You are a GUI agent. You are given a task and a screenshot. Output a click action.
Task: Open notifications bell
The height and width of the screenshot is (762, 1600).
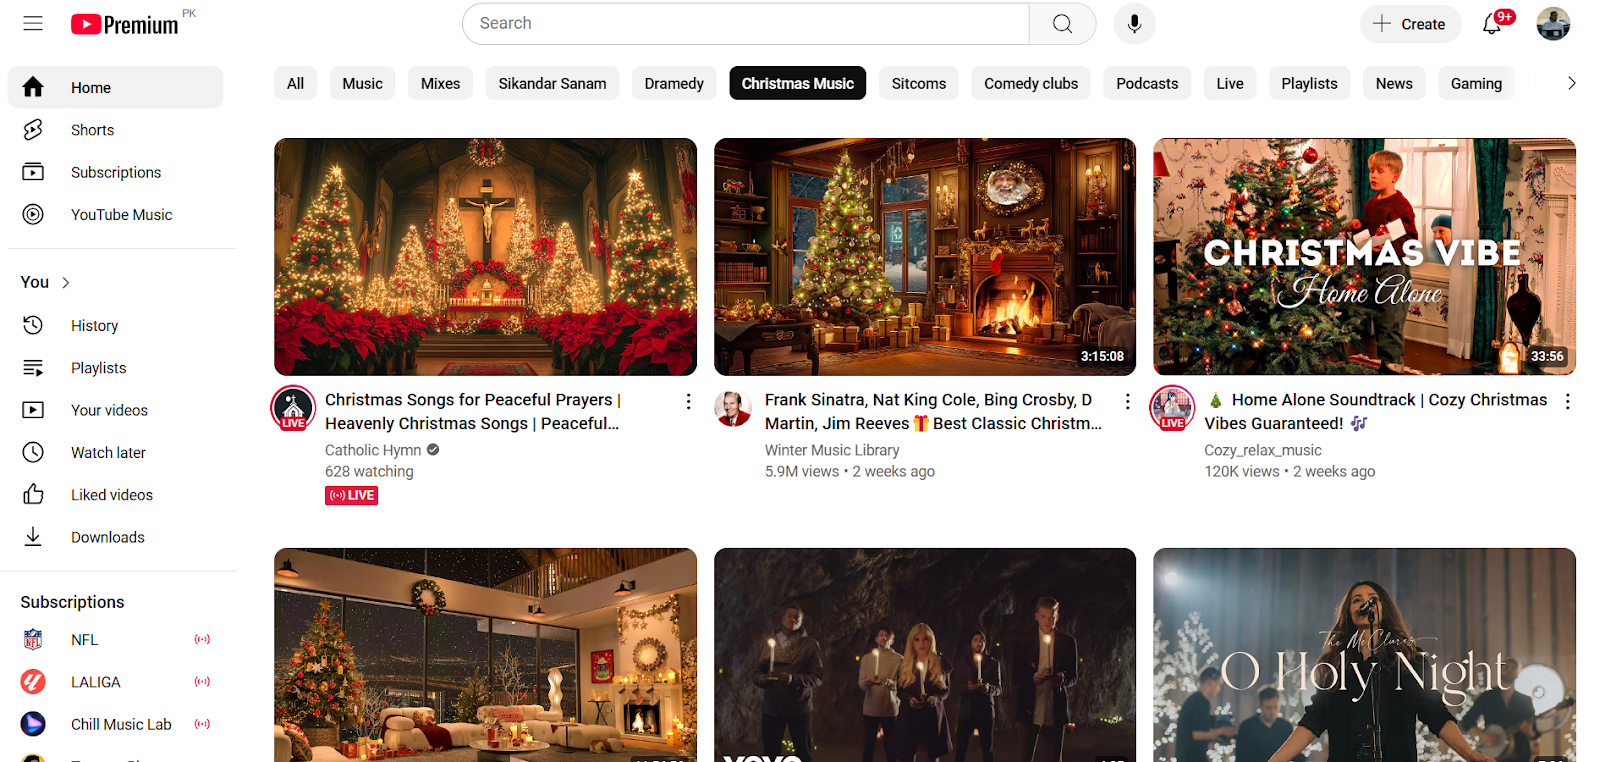(x=1492, y=23)
